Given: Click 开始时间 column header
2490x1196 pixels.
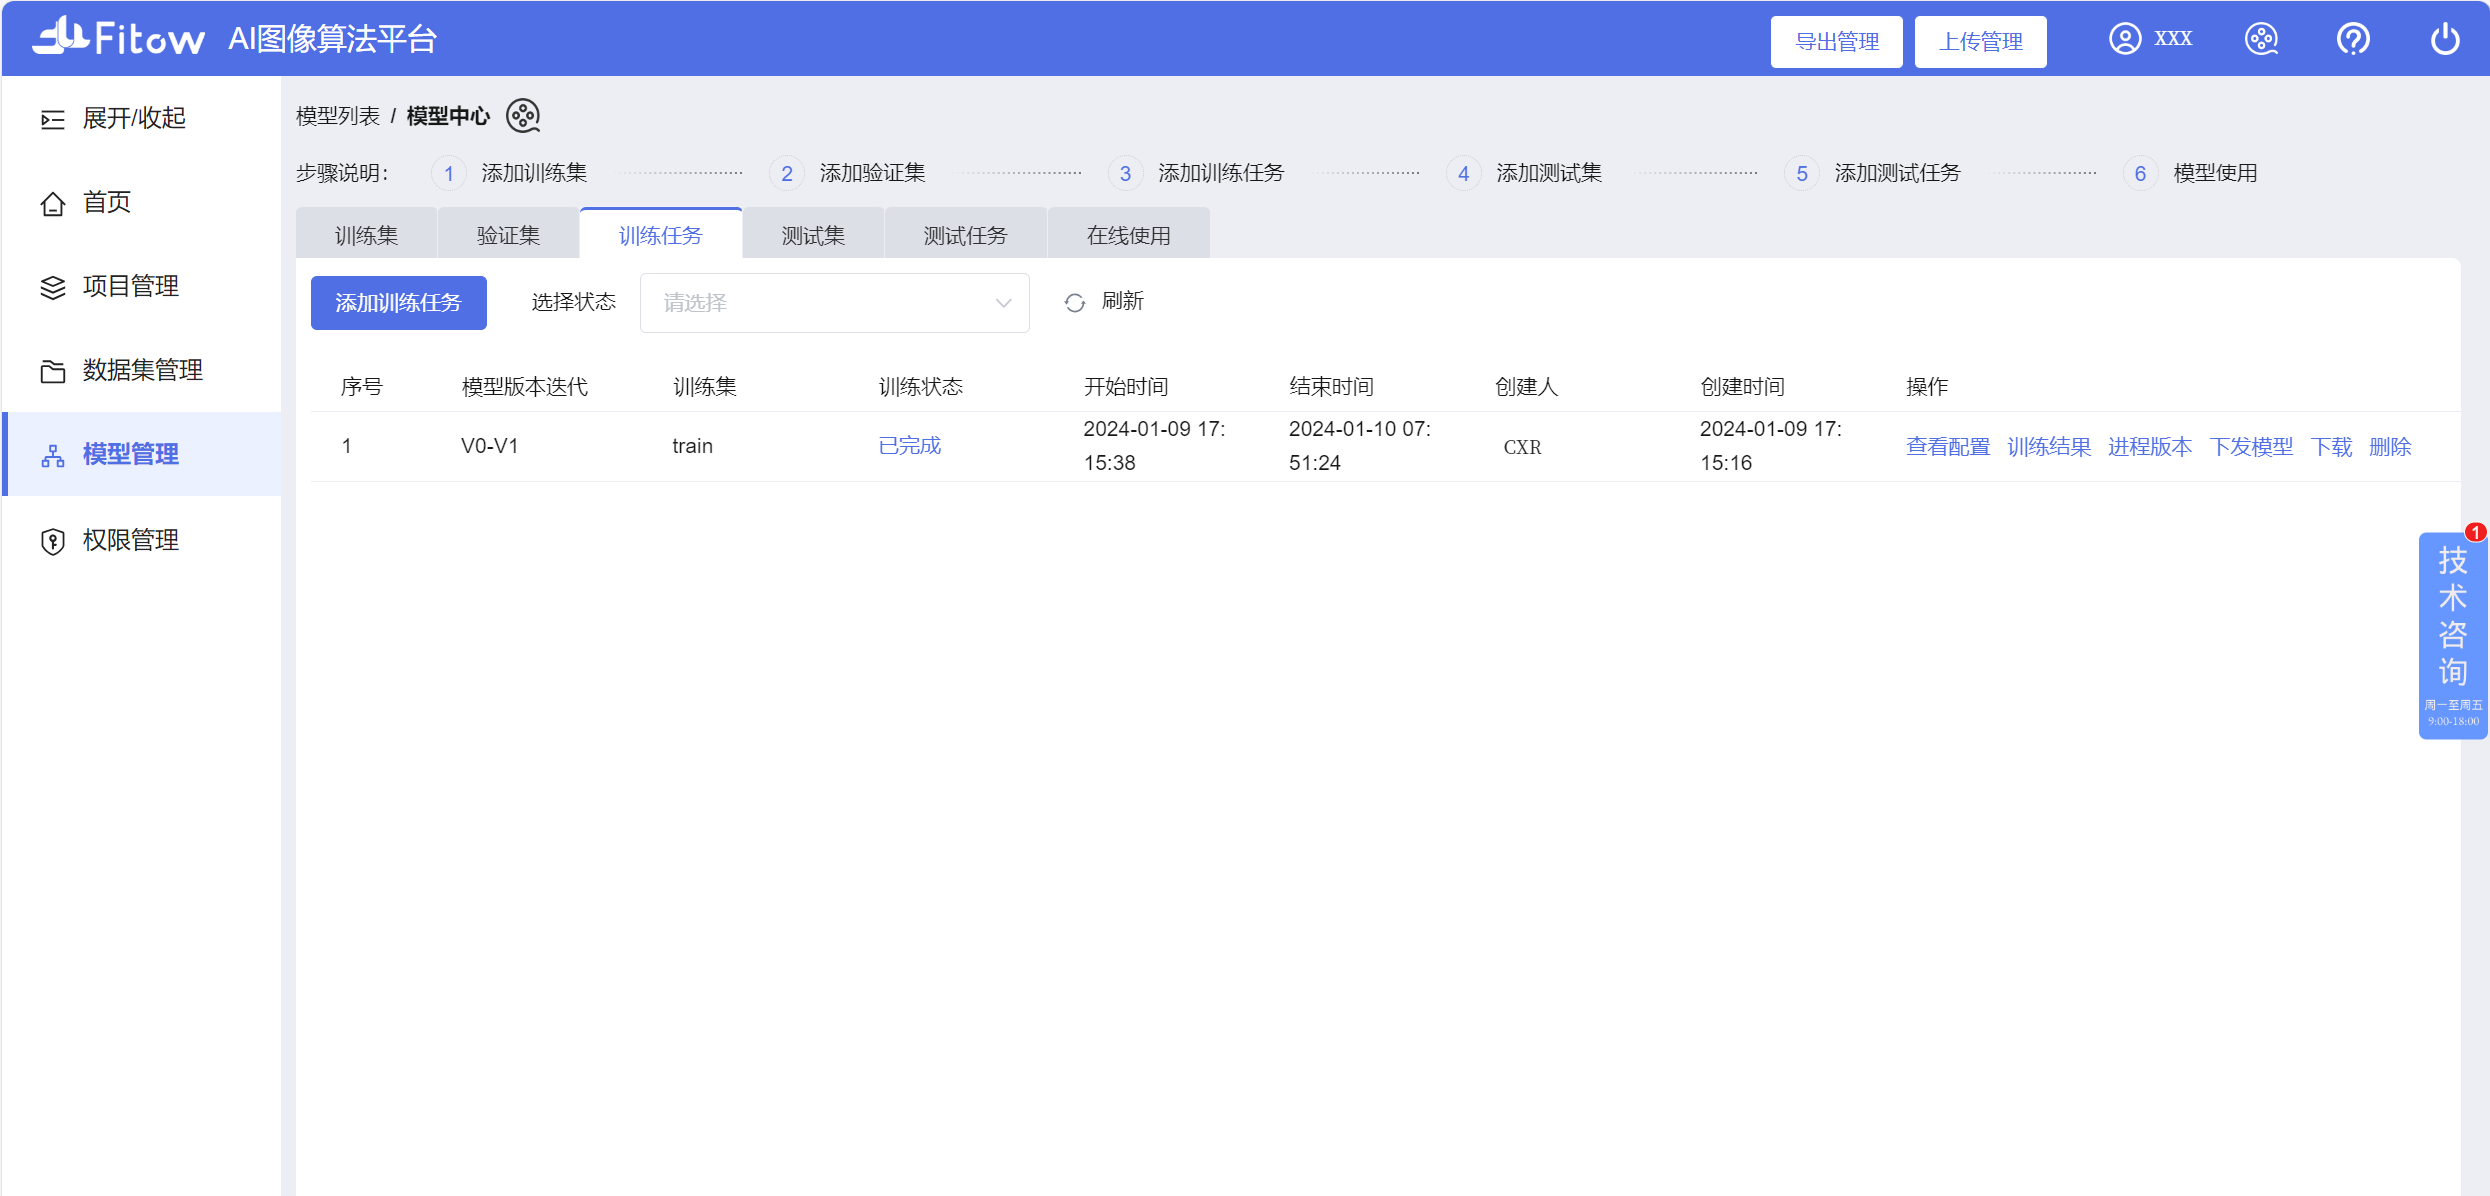Looking at the screenshot, I should [x=1126, y=387].
